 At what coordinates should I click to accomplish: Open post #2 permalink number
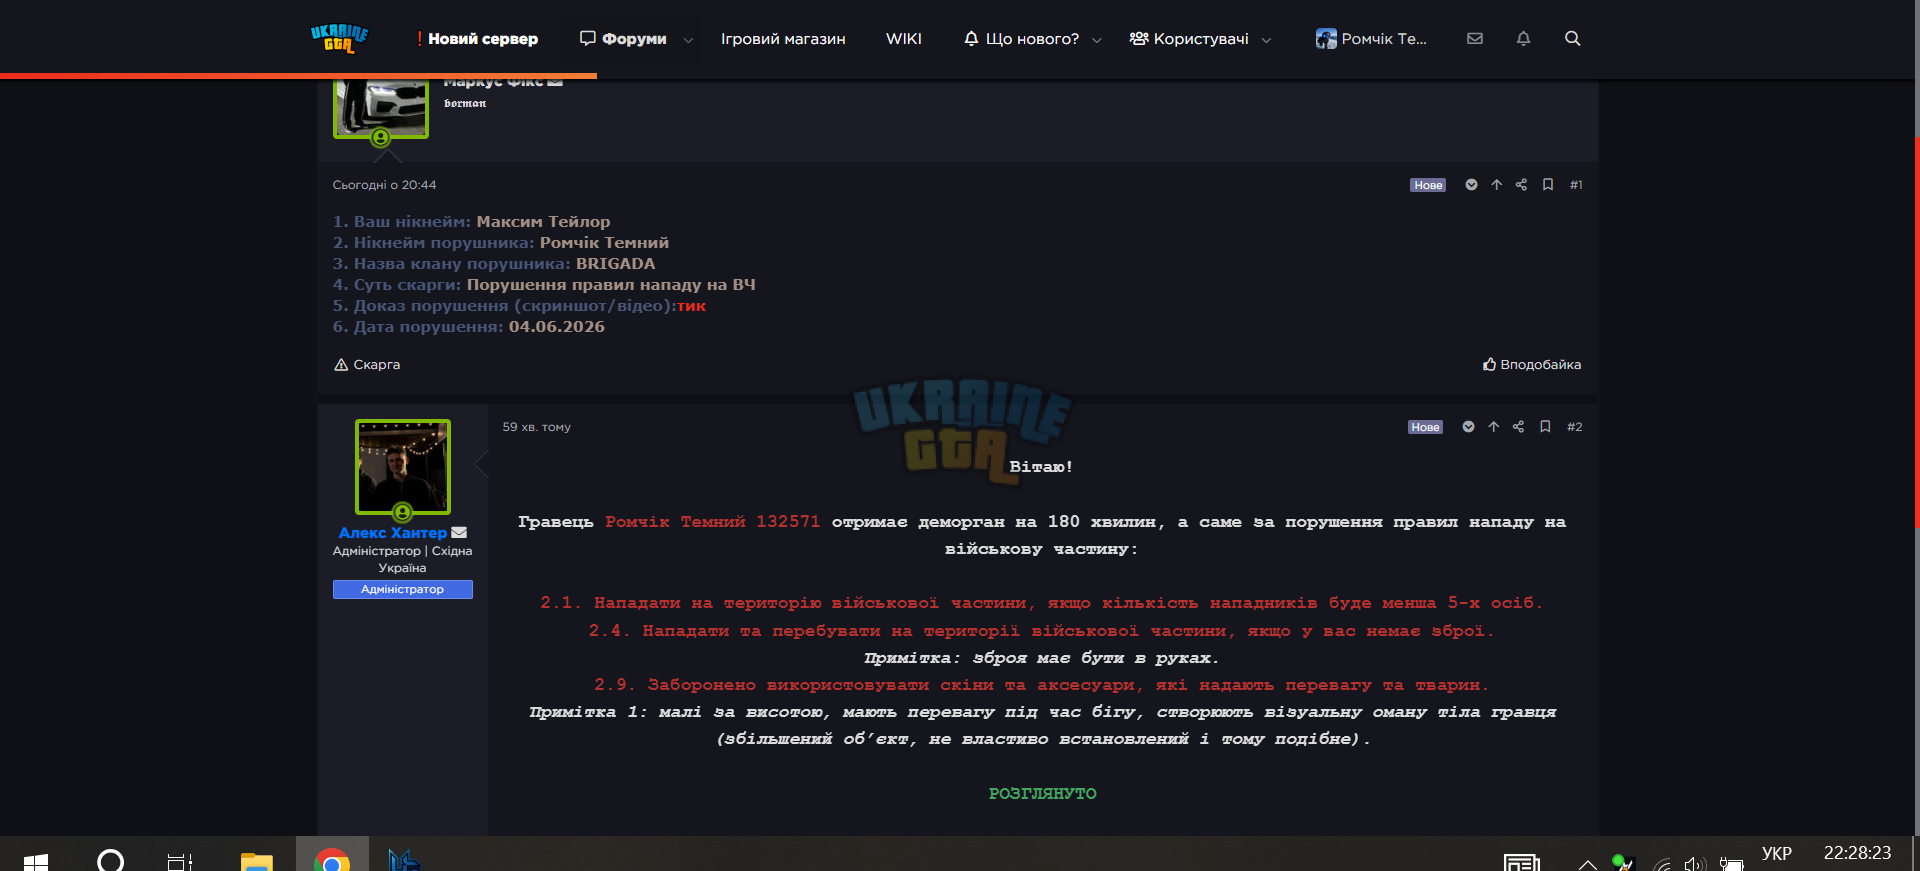click(x=1575, y=427)
